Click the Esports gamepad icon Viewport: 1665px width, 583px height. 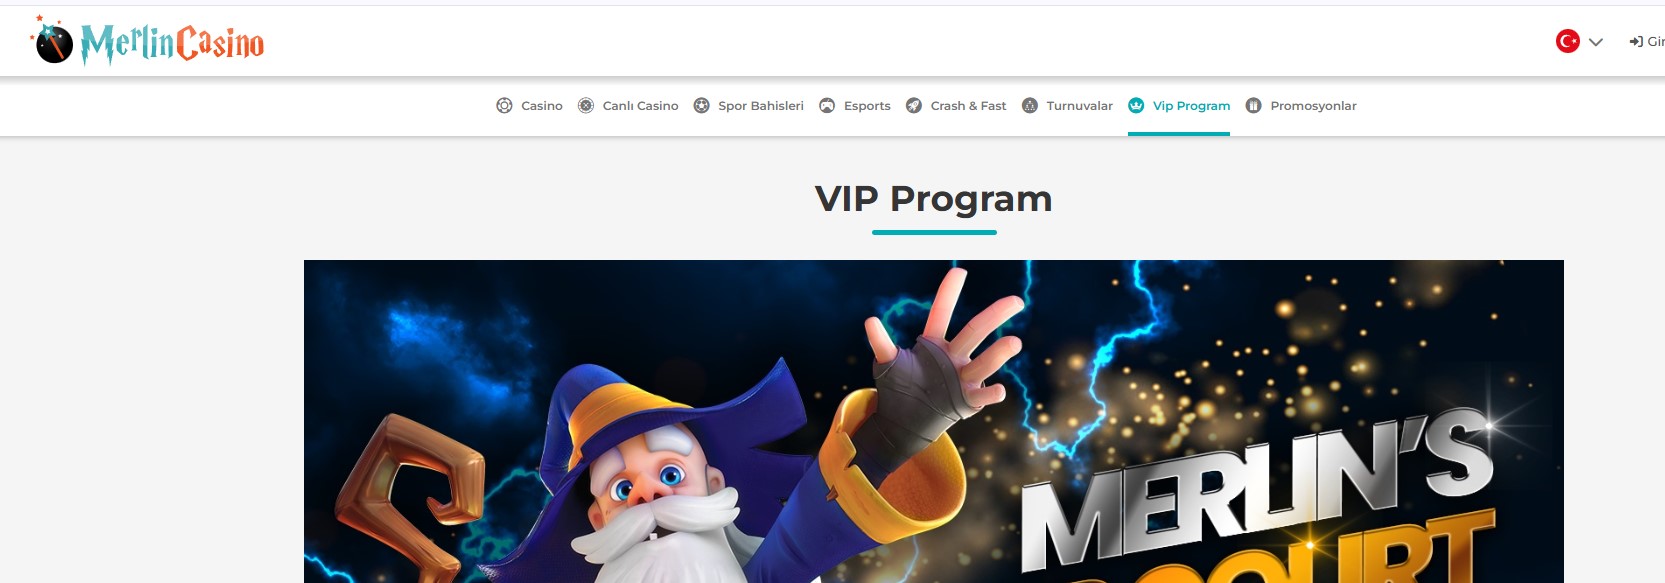tap(827, 105)
